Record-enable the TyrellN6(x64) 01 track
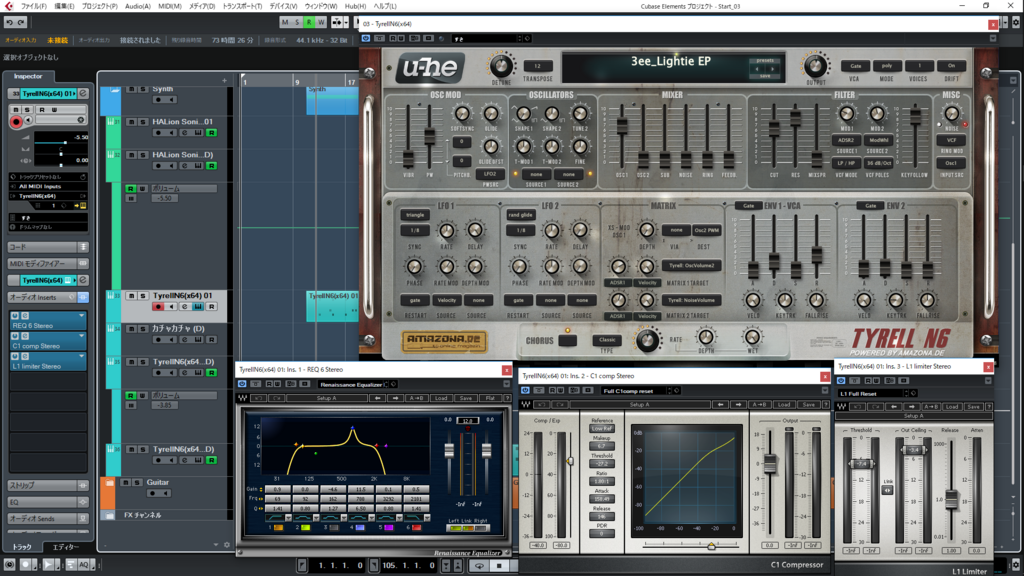 158,306
